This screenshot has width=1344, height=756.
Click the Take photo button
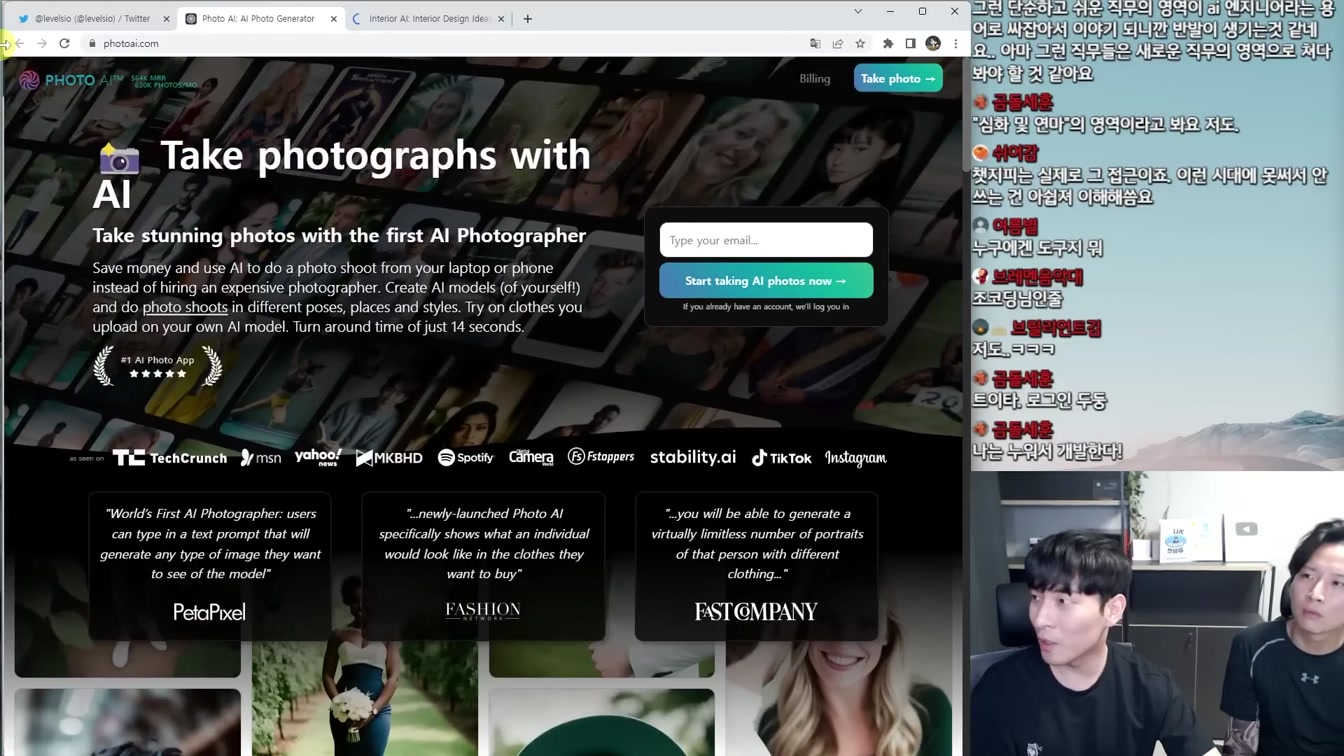pos(898,78)
